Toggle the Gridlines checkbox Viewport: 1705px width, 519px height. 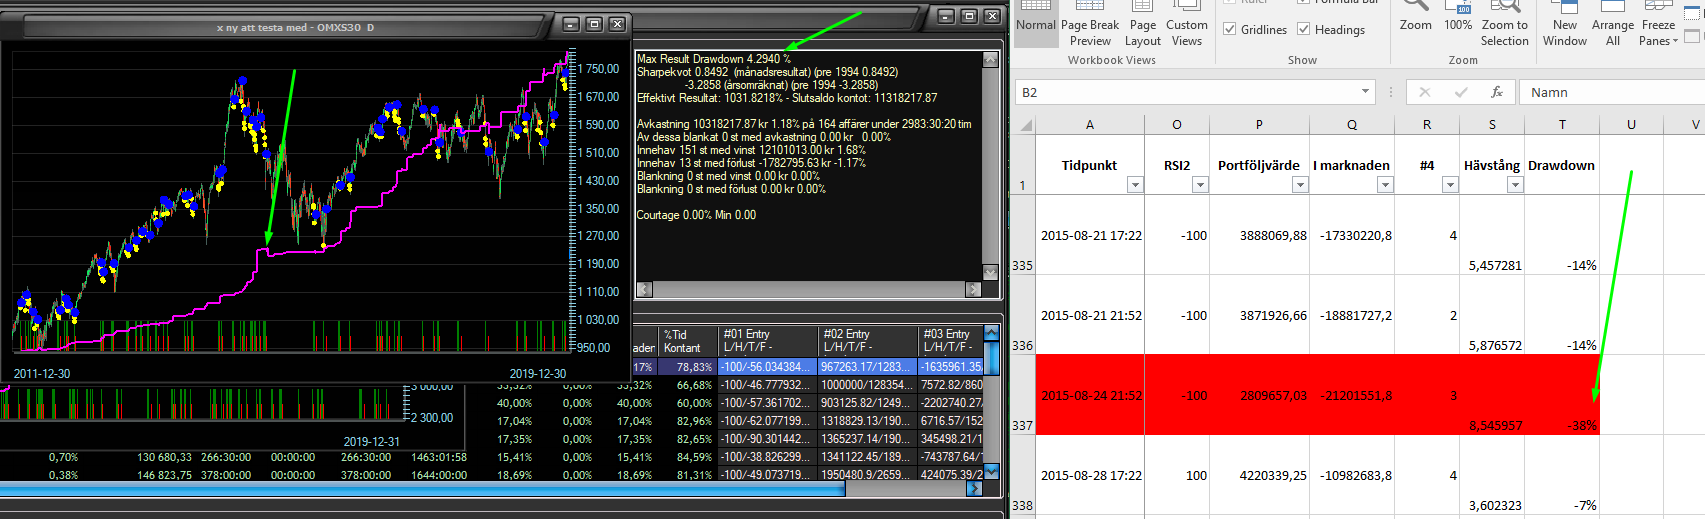[1230, 30]
